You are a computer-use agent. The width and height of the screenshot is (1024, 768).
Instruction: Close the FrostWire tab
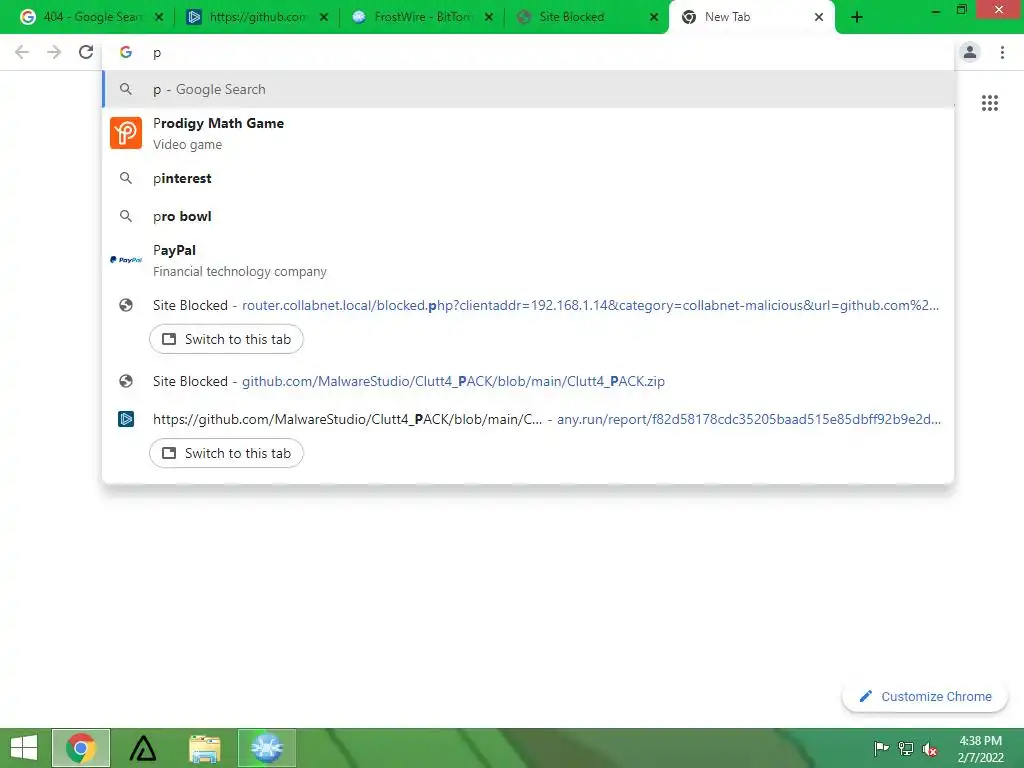click(x=488, y=18)
